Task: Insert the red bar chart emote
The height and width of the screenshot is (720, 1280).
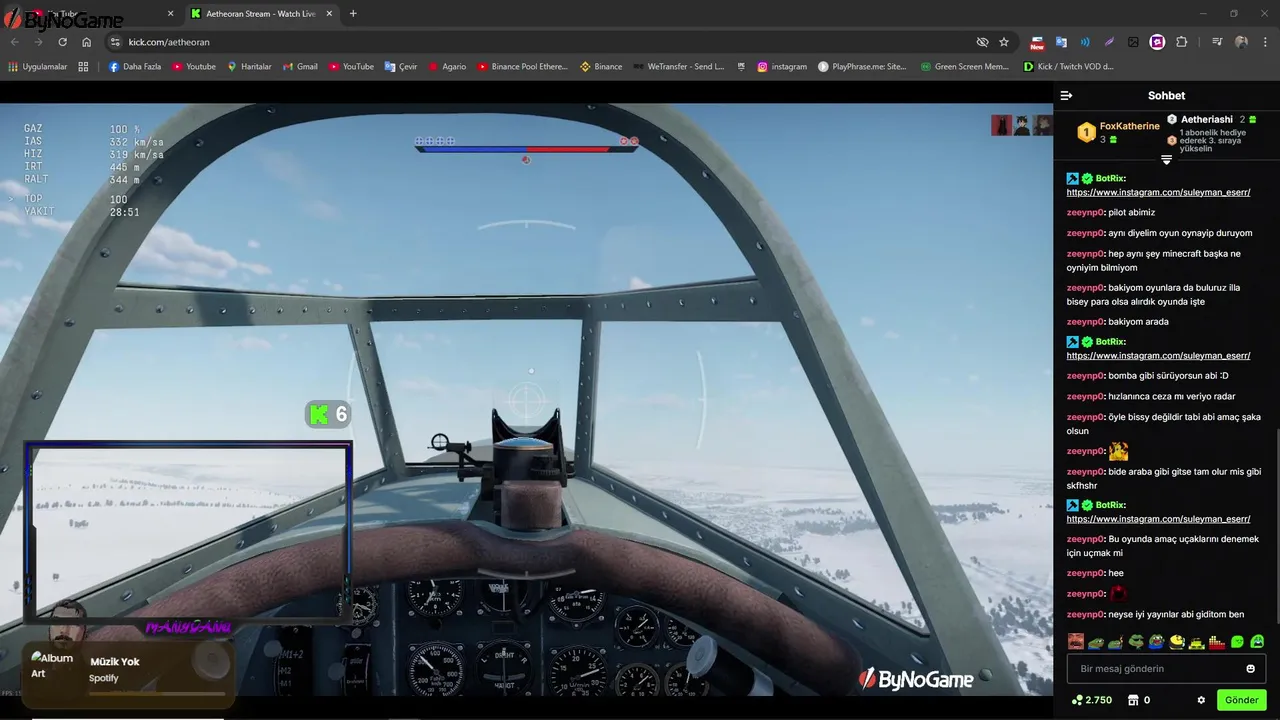Action: (x=1217, y=641)
